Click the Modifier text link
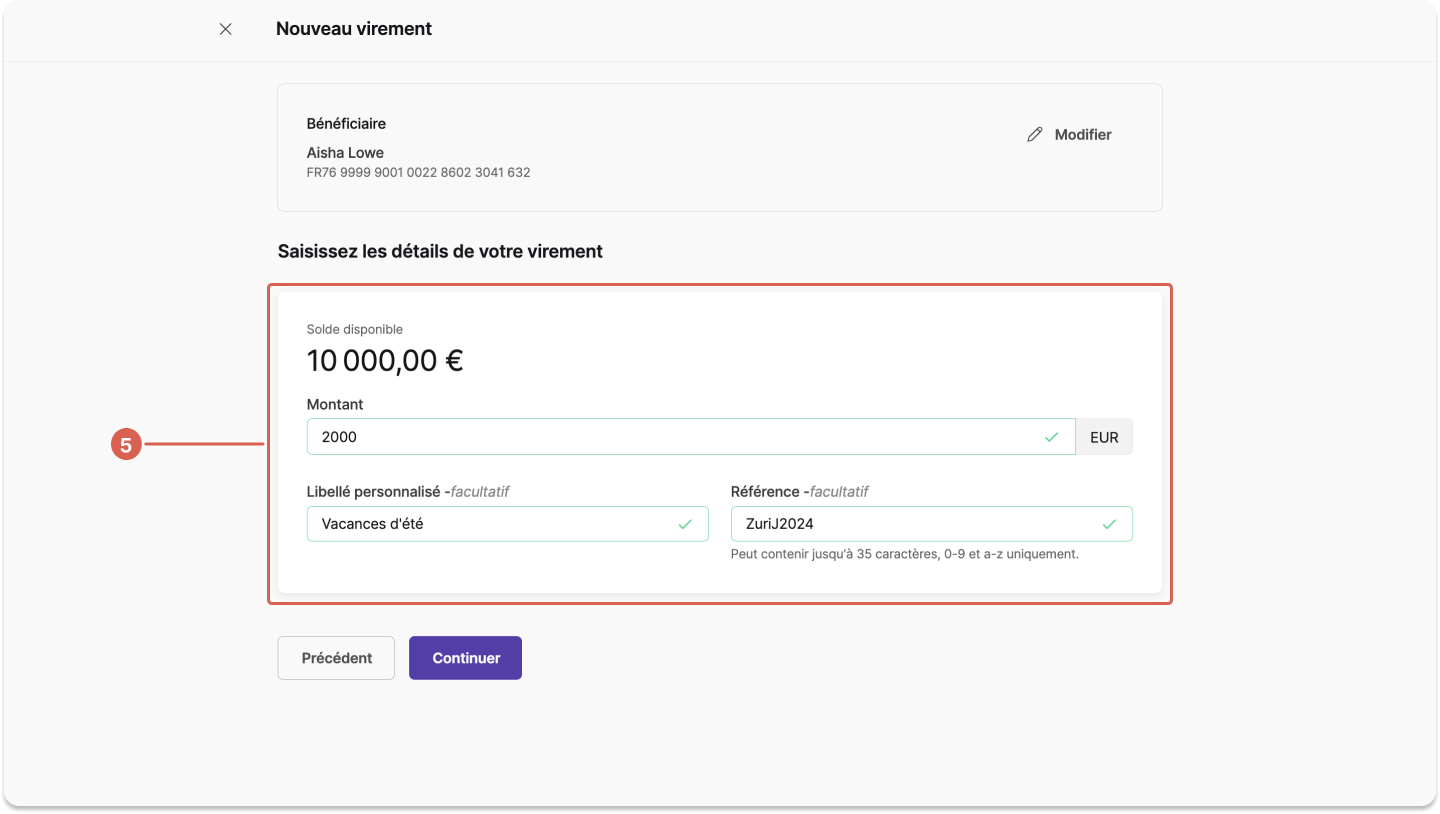 coord(1083,134)
